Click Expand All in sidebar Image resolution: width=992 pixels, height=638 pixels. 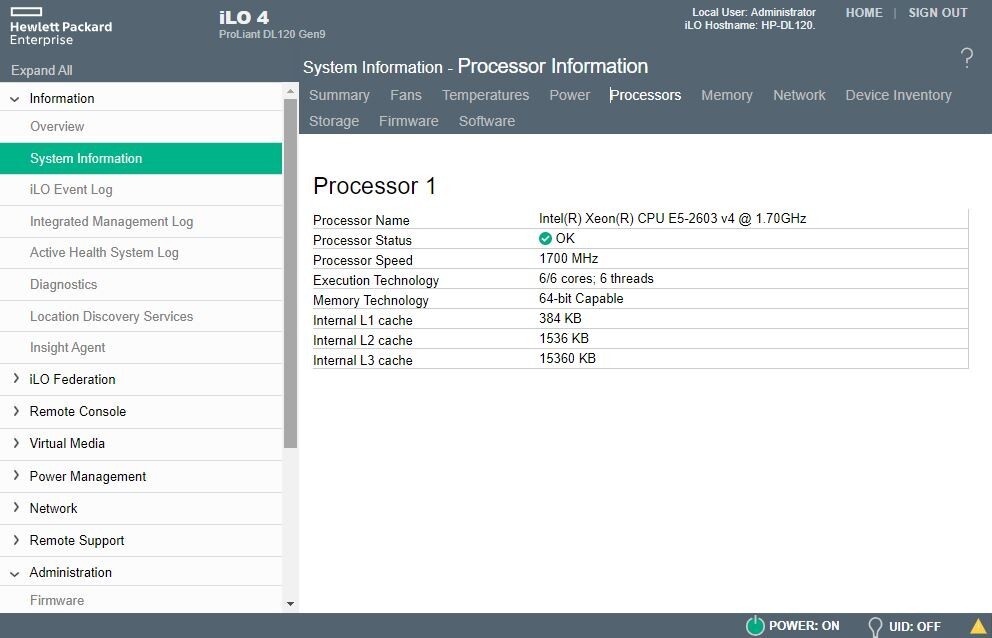point(42,70)
